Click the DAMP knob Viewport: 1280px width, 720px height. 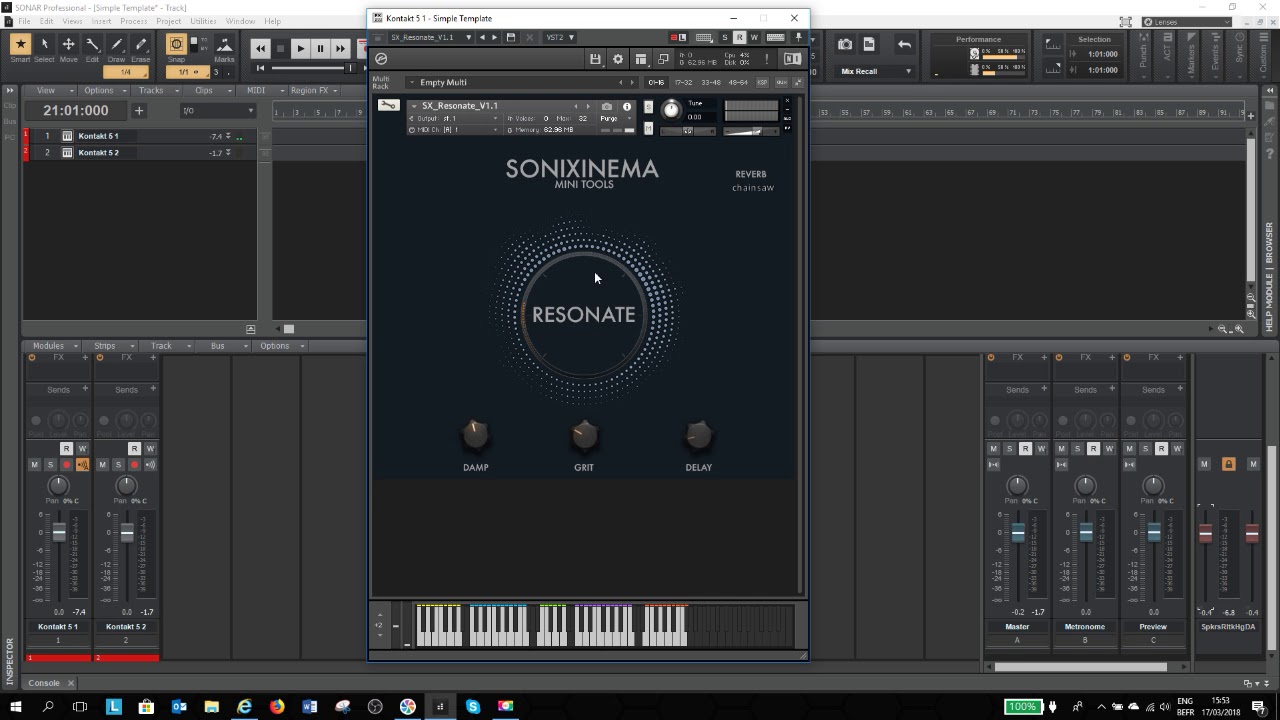476,434
